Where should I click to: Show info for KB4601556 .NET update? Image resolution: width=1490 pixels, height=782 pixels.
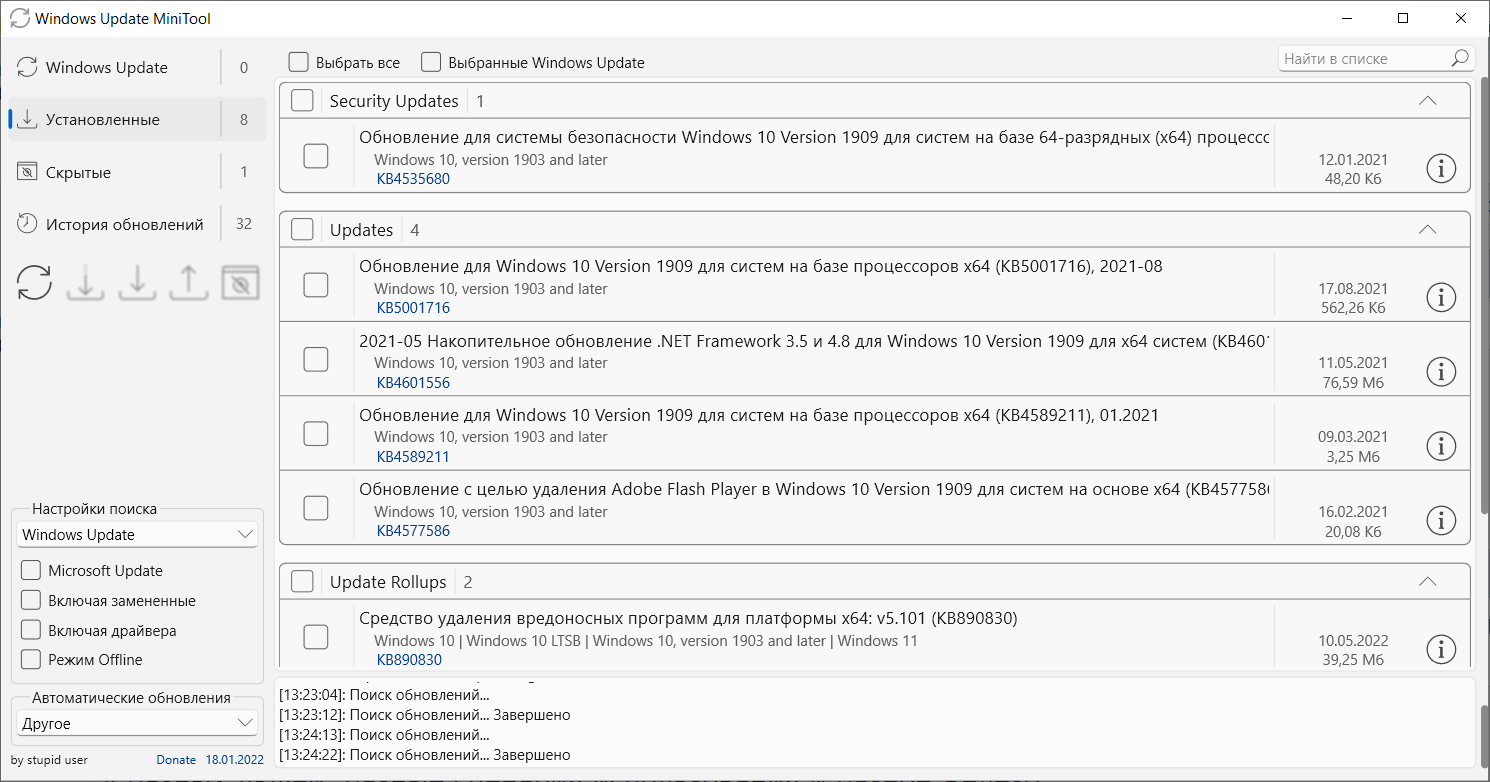point(1440,371)
